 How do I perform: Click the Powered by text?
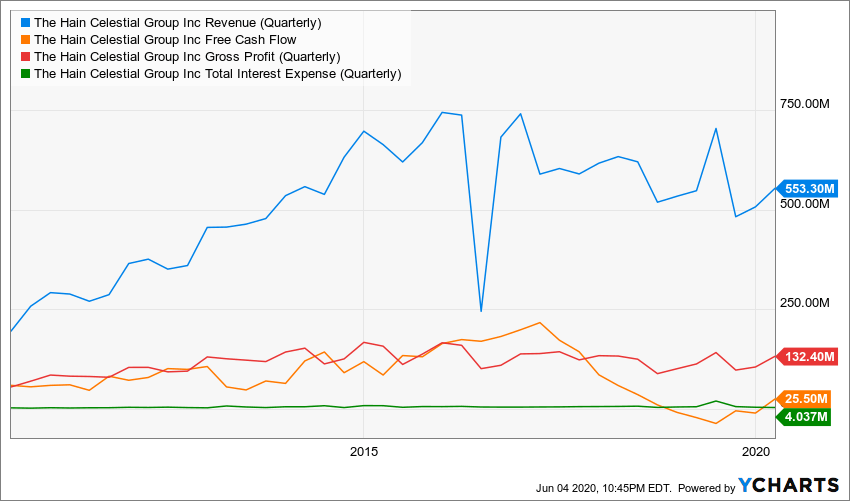coord(706,488)
